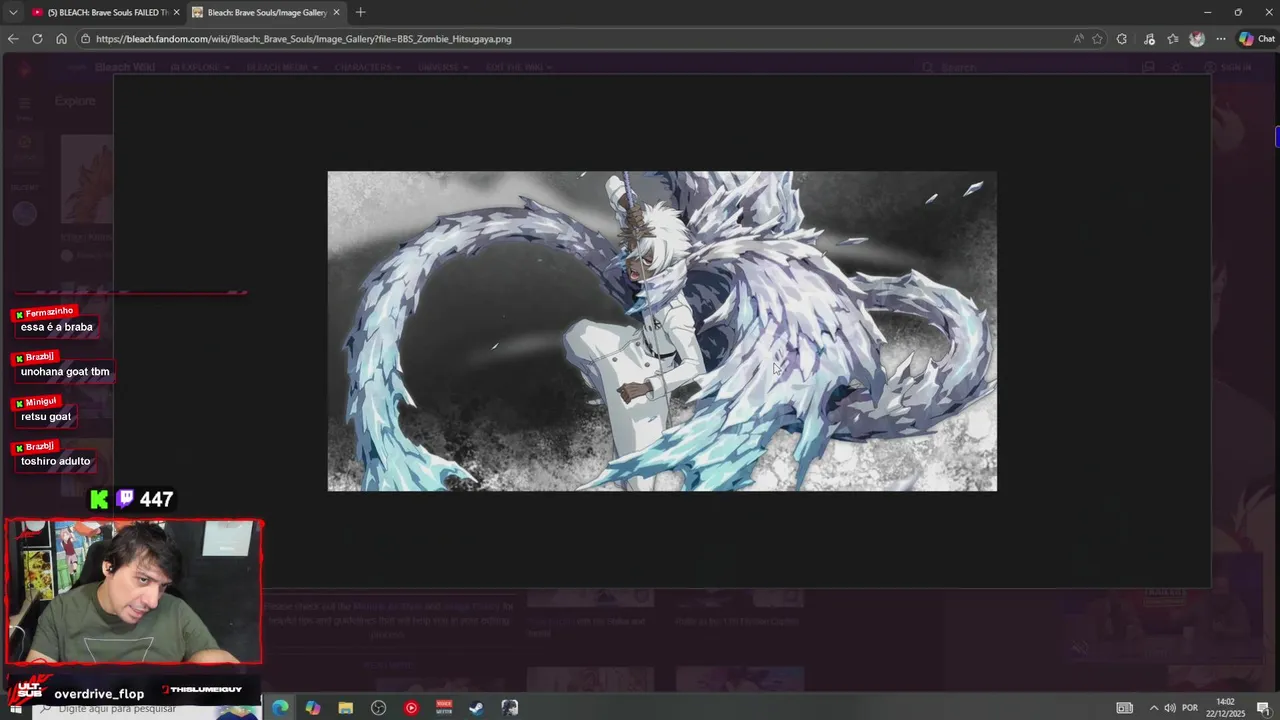Expand the tab search dropdown arrow
Viewport: 1280px width, 720px height.
pyautogui.click(x=13, y=12)
